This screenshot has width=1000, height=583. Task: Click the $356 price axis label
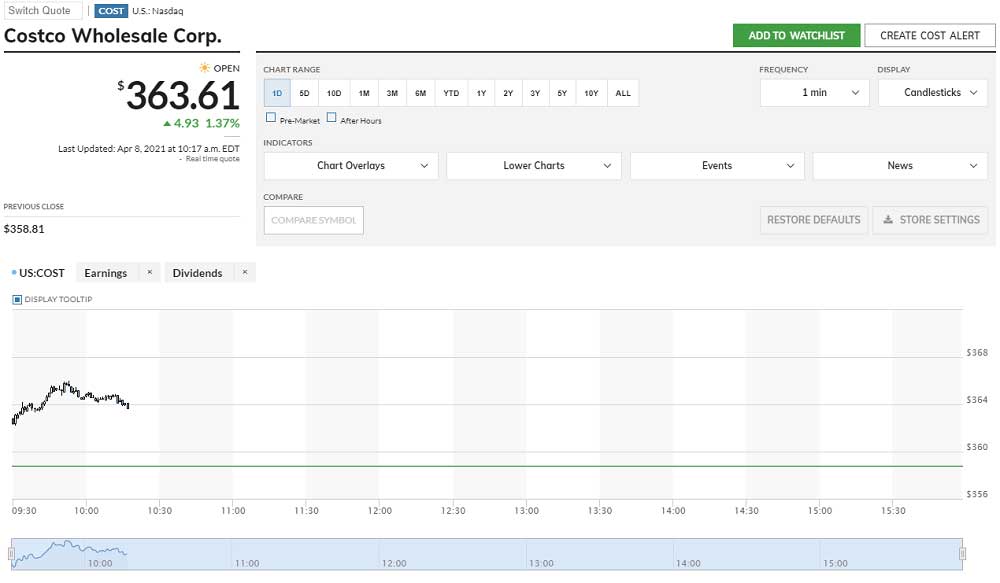(x=977, y=494)
